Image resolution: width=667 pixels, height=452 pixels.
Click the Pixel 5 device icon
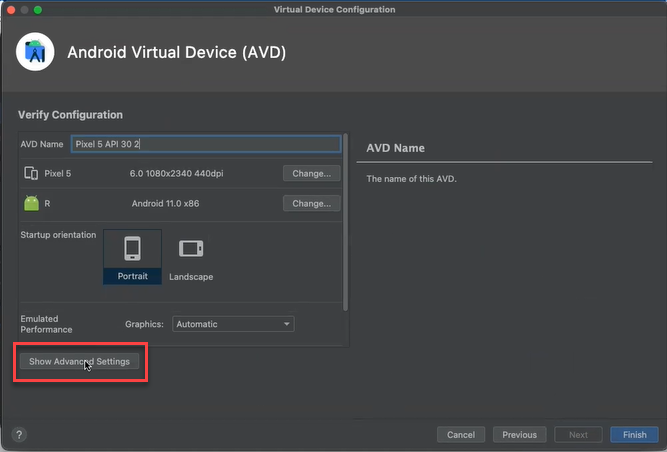(31, 173)
